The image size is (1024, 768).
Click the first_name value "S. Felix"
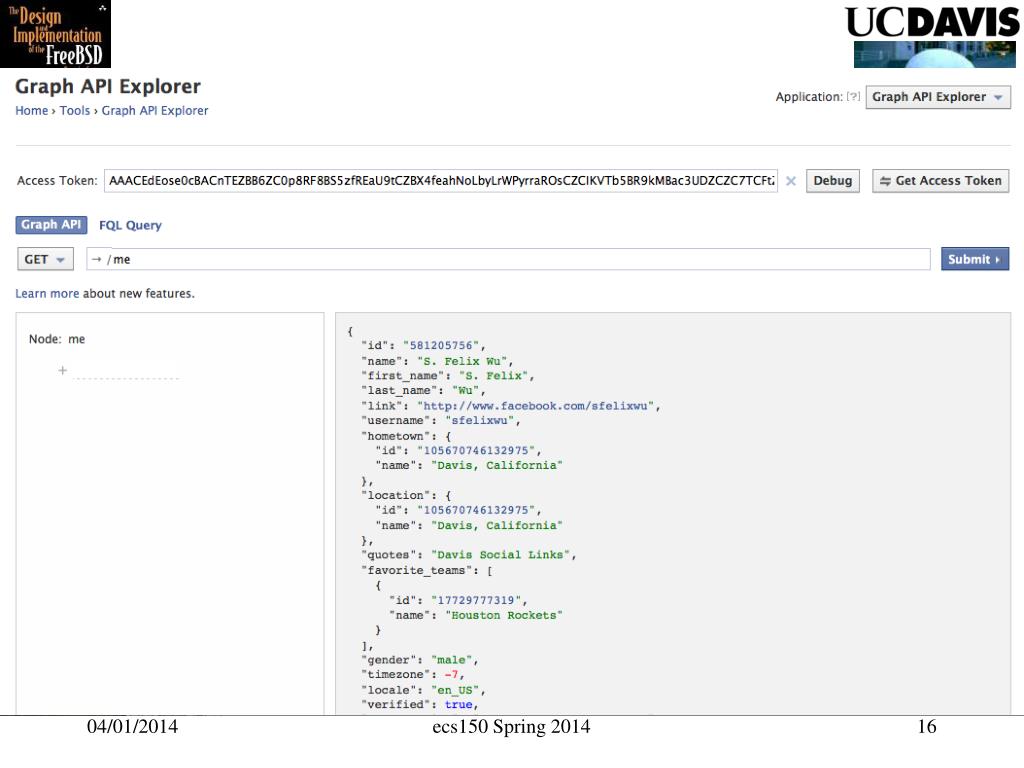coord(493,376)
